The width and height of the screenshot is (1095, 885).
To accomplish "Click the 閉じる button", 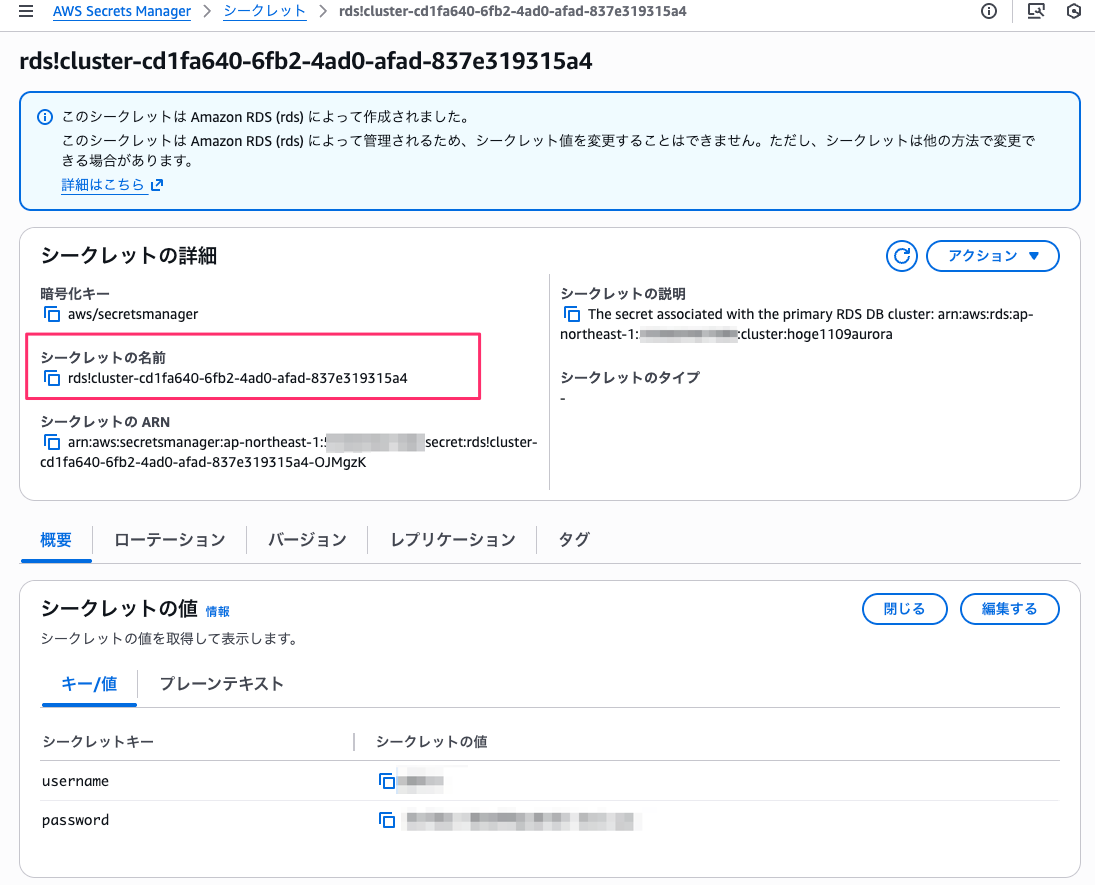I will [x=904, y=608].
